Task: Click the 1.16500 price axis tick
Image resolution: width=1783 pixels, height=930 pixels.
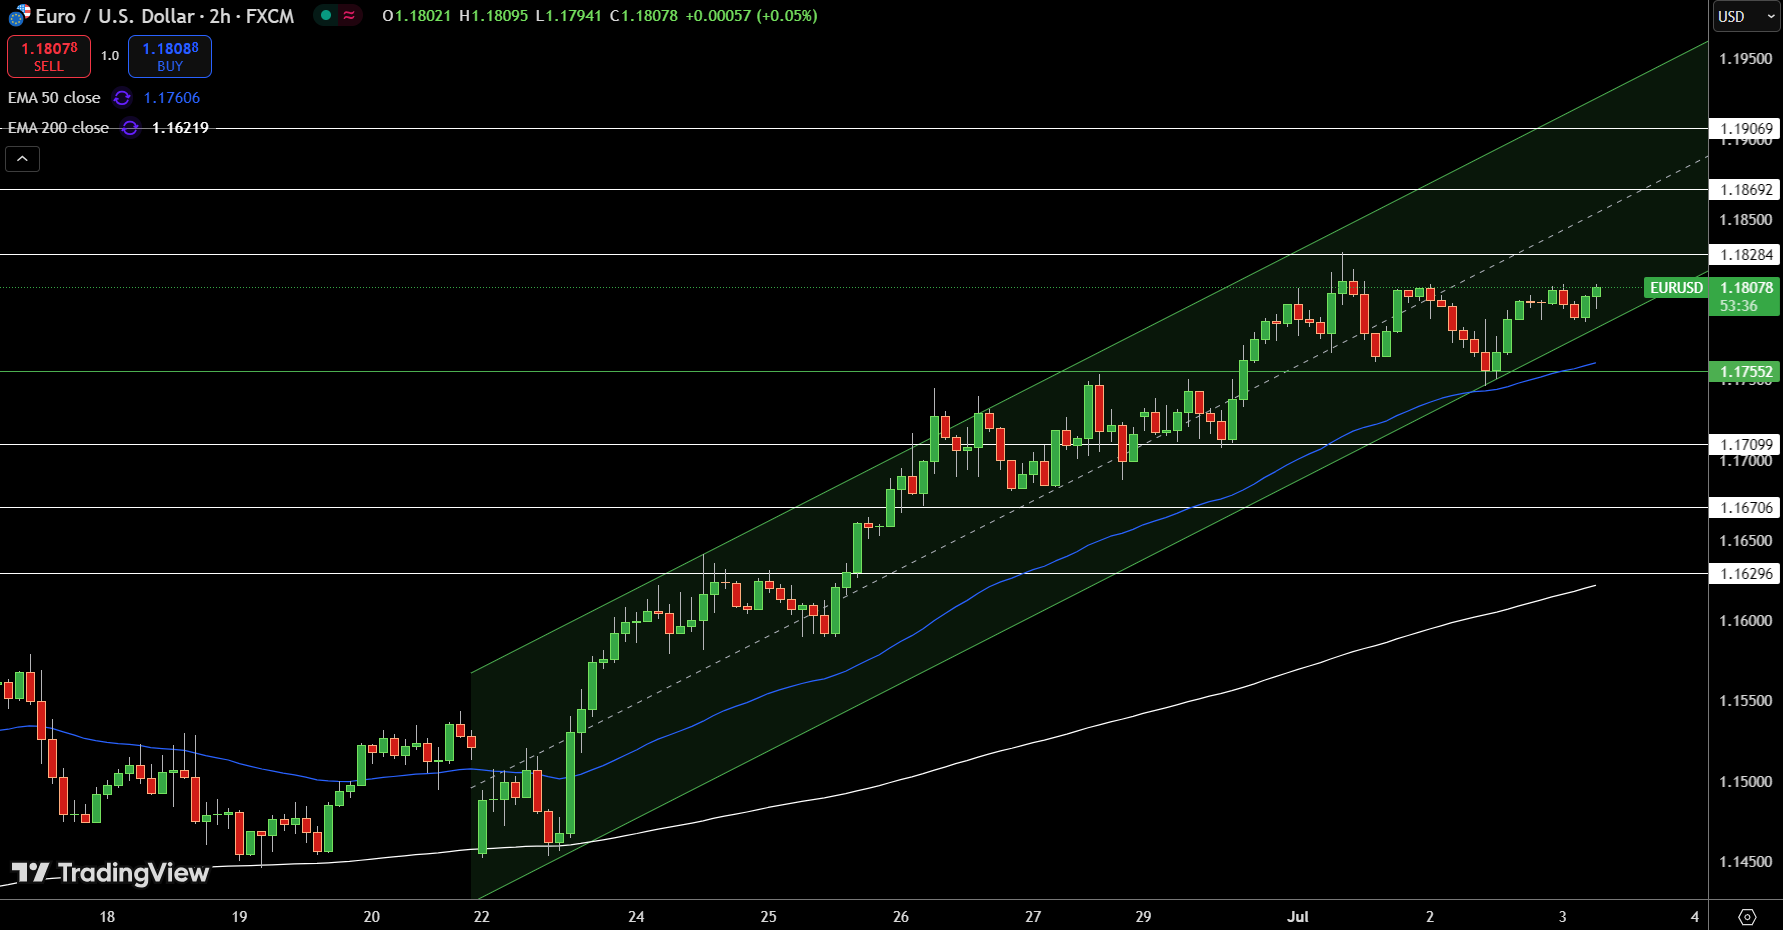Action: pos(1745,541)
